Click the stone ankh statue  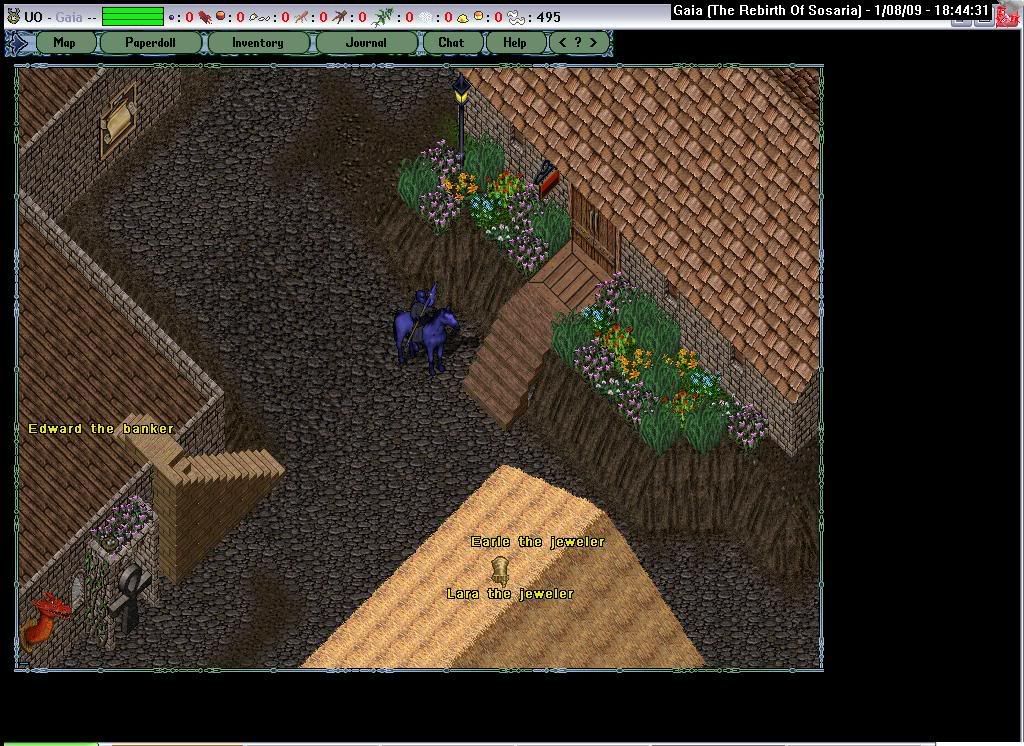coord(129,598)
